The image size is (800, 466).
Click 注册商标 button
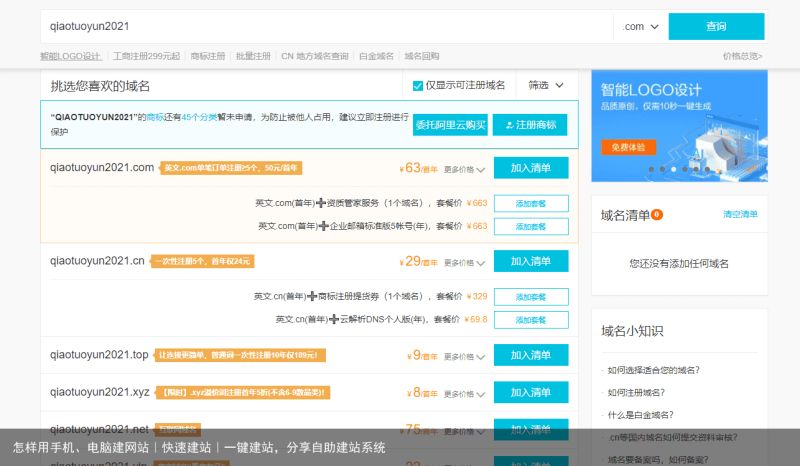530,125
